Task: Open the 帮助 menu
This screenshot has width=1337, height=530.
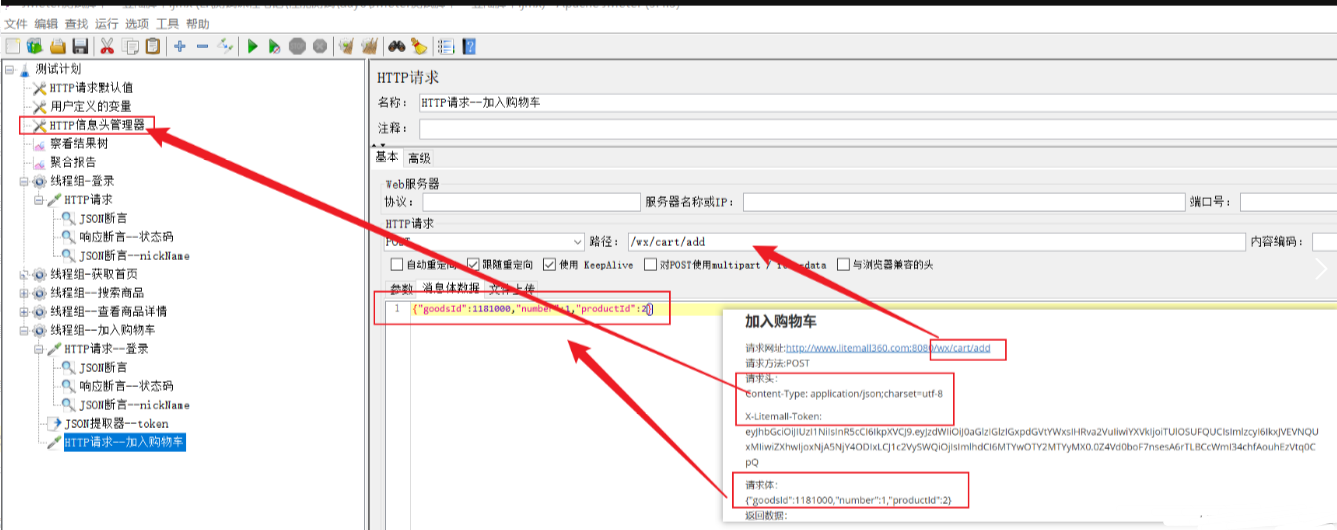Action: point(198,23)
